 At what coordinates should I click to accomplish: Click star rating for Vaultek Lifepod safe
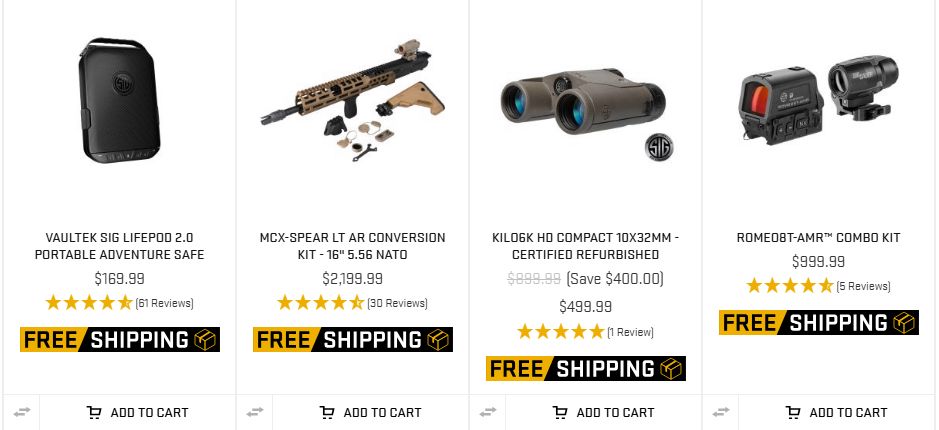[x=88, y=303]
